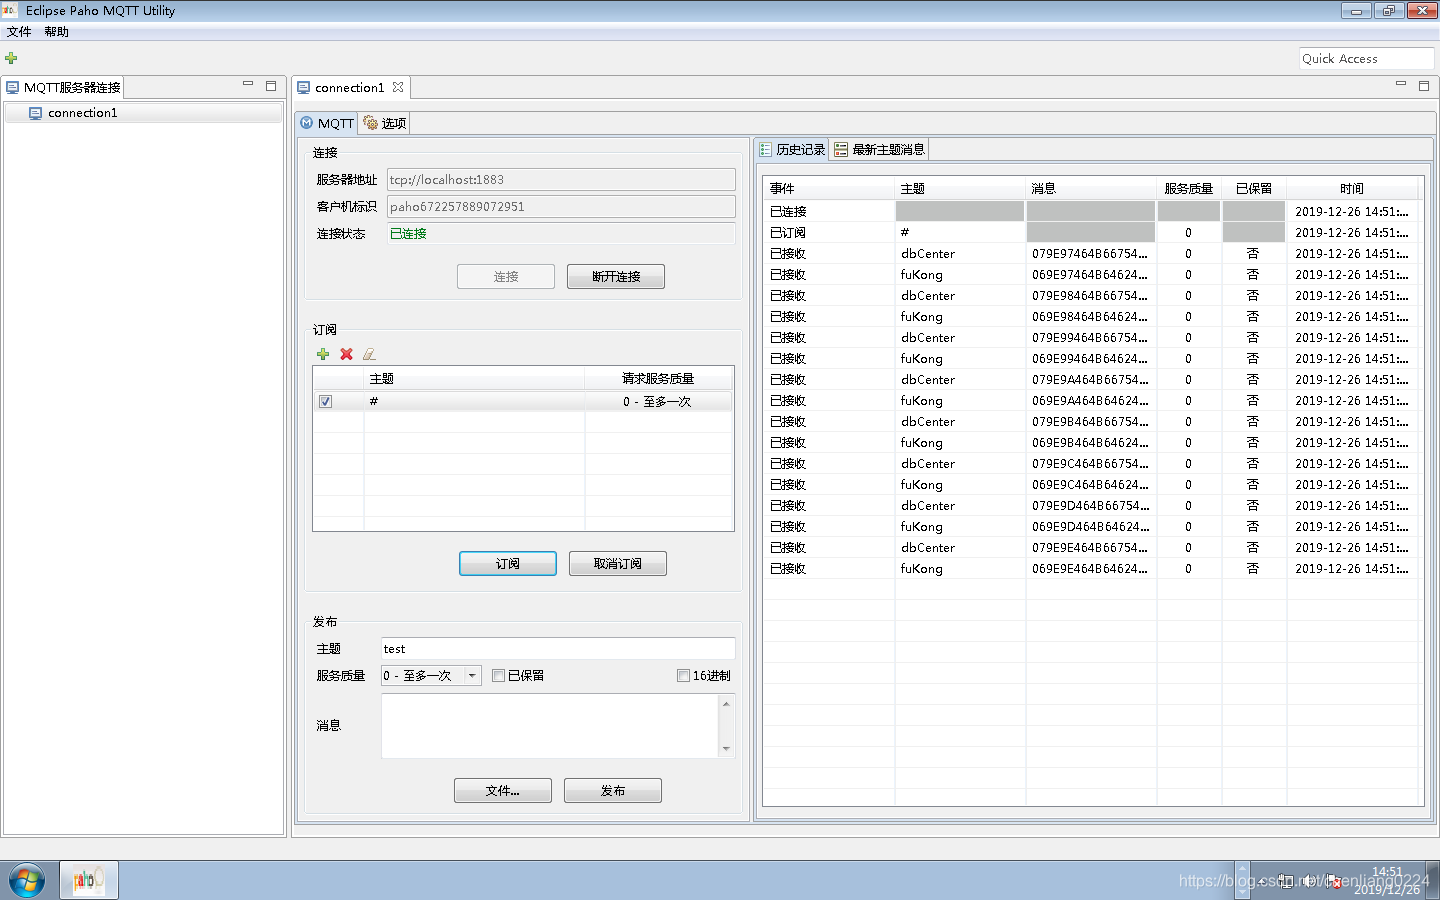This screenshot has height=900, width=1440.
Task: Click inside the 消息 message text area
Action: coord(549,726)
